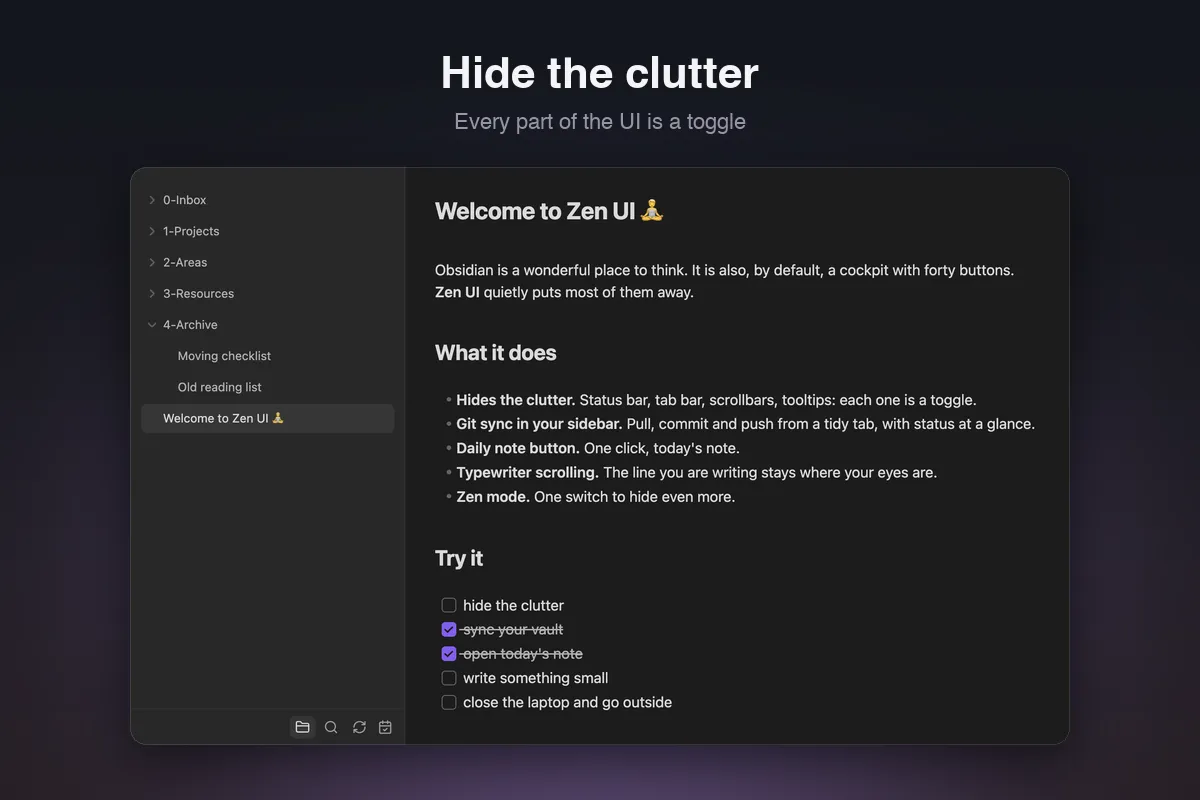
Task: Select the Welcome to Zen UI note
Action: 267,418
